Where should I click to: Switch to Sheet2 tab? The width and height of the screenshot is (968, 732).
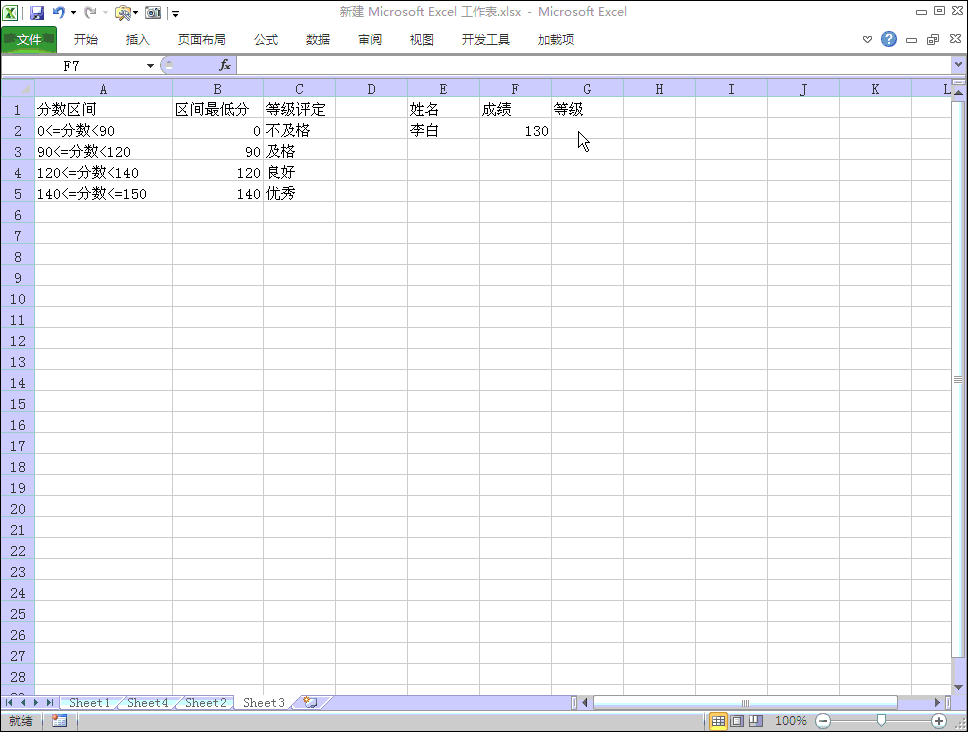pos(206,702)
